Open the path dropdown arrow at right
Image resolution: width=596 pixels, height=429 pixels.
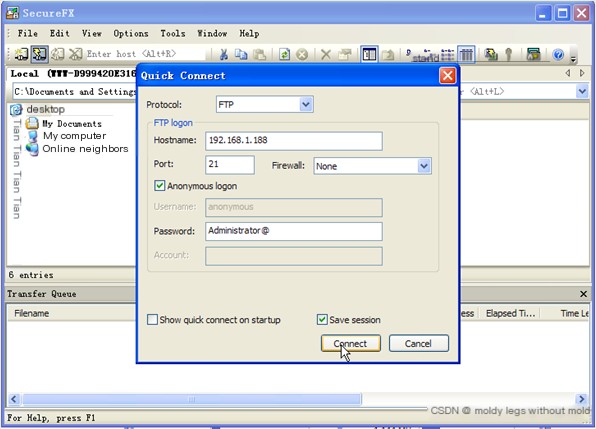(x=582, y=91)
